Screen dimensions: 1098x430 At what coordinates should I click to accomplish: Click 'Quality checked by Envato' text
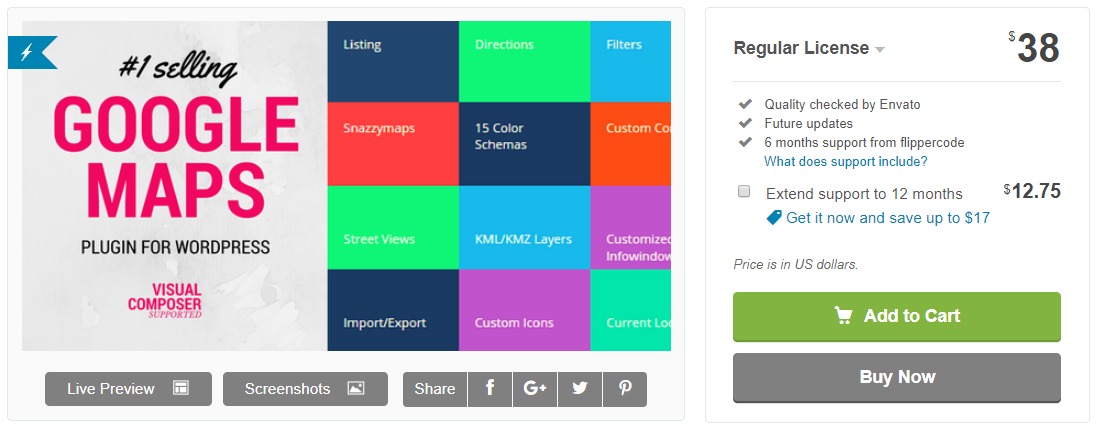pos(842,104)
